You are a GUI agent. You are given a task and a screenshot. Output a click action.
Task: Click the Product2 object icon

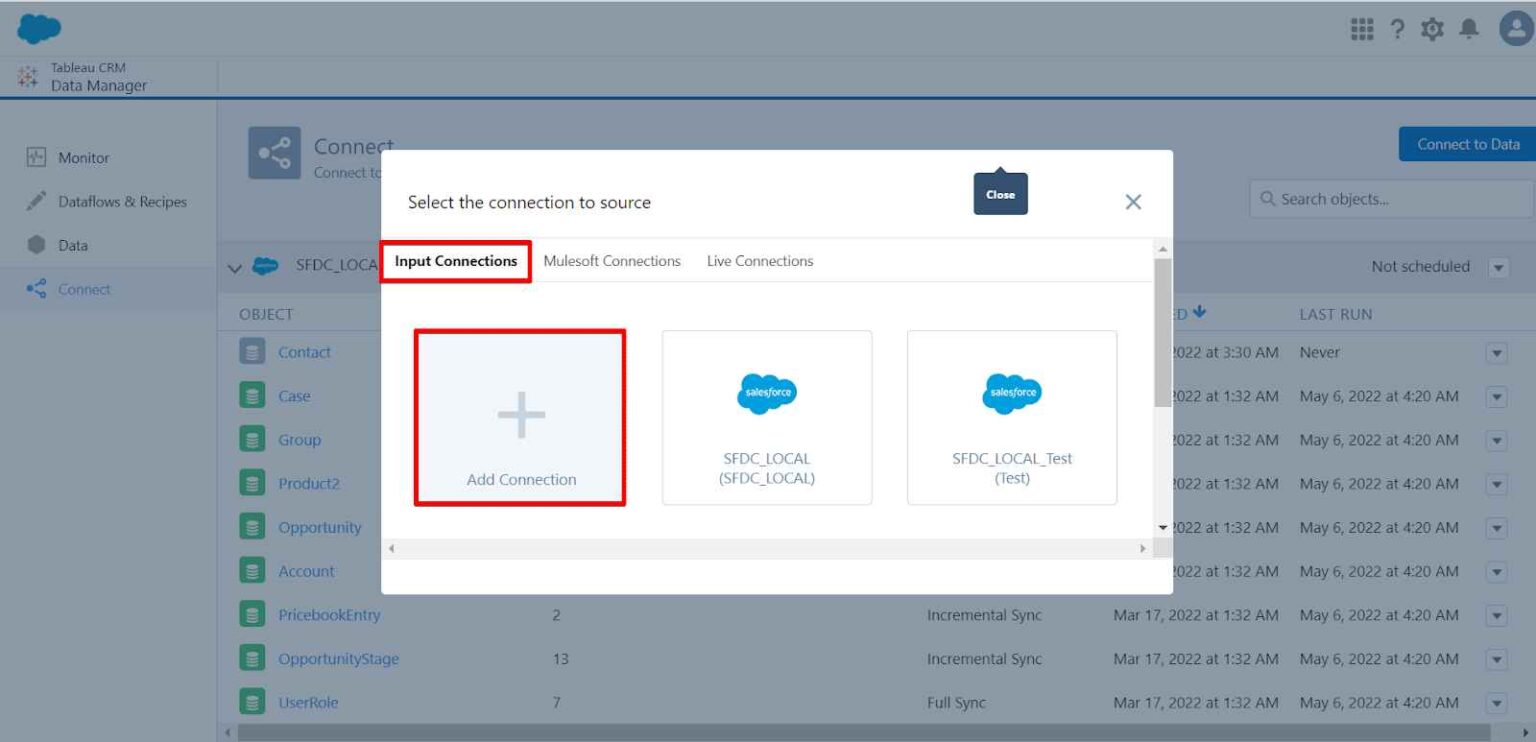coord(251,483)
